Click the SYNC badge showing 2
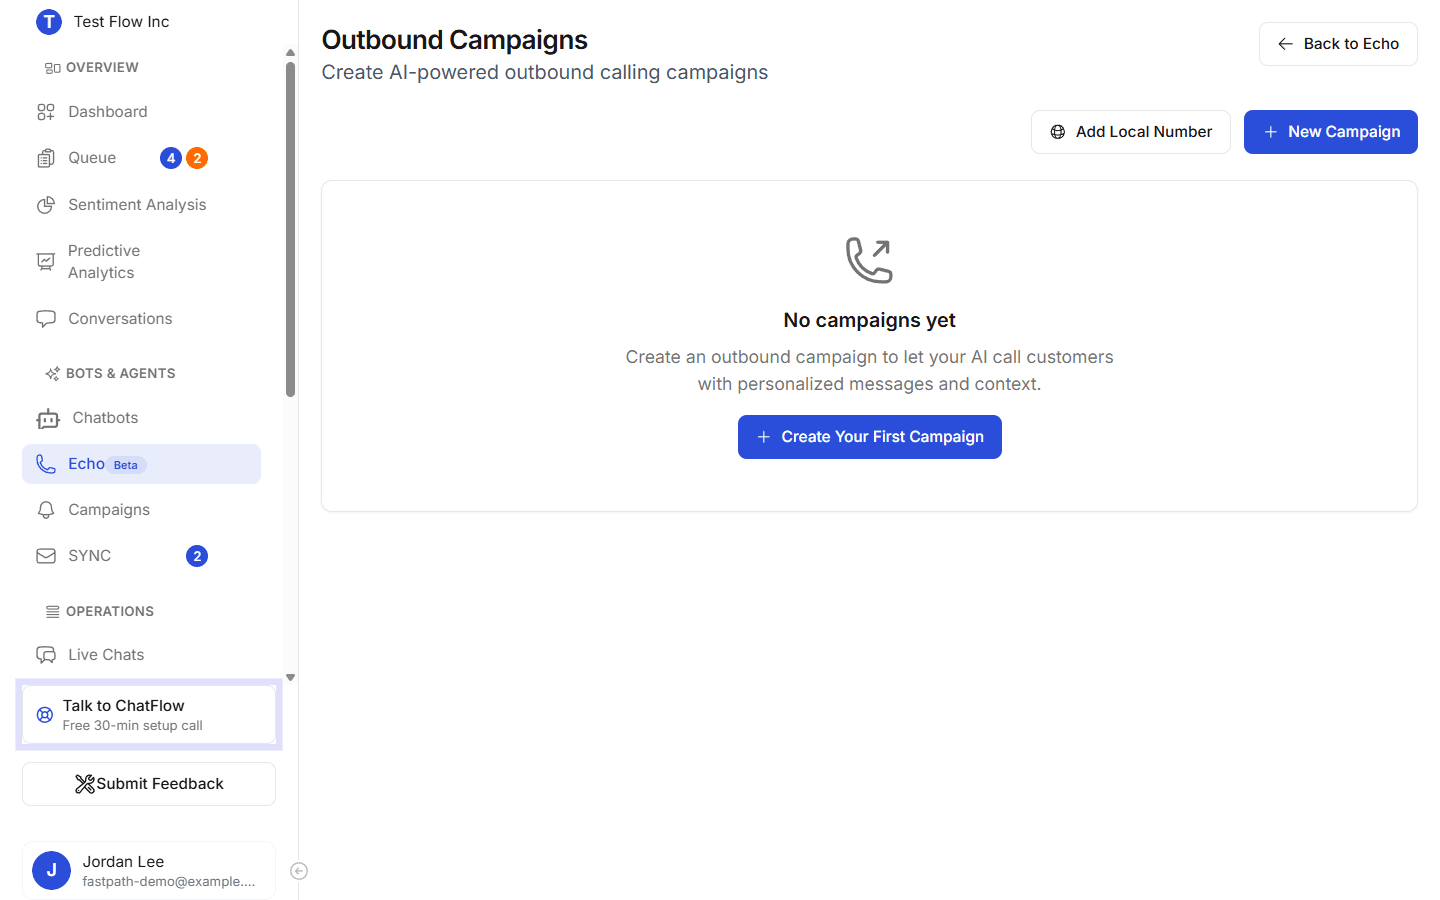Viewport: 1440px width, 900px height. [197, 556]
